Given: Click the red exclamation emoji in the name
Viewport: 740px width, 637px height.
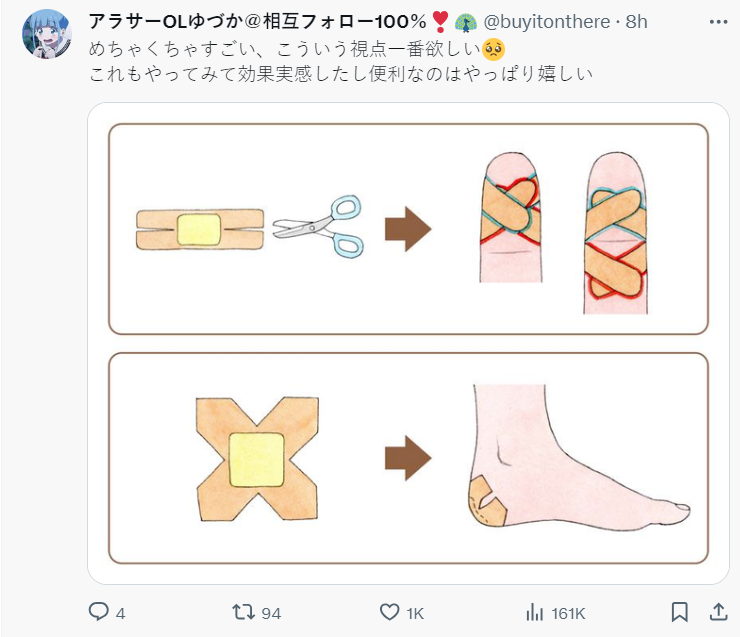Looking at the screenshot, I should click(439, 21).
